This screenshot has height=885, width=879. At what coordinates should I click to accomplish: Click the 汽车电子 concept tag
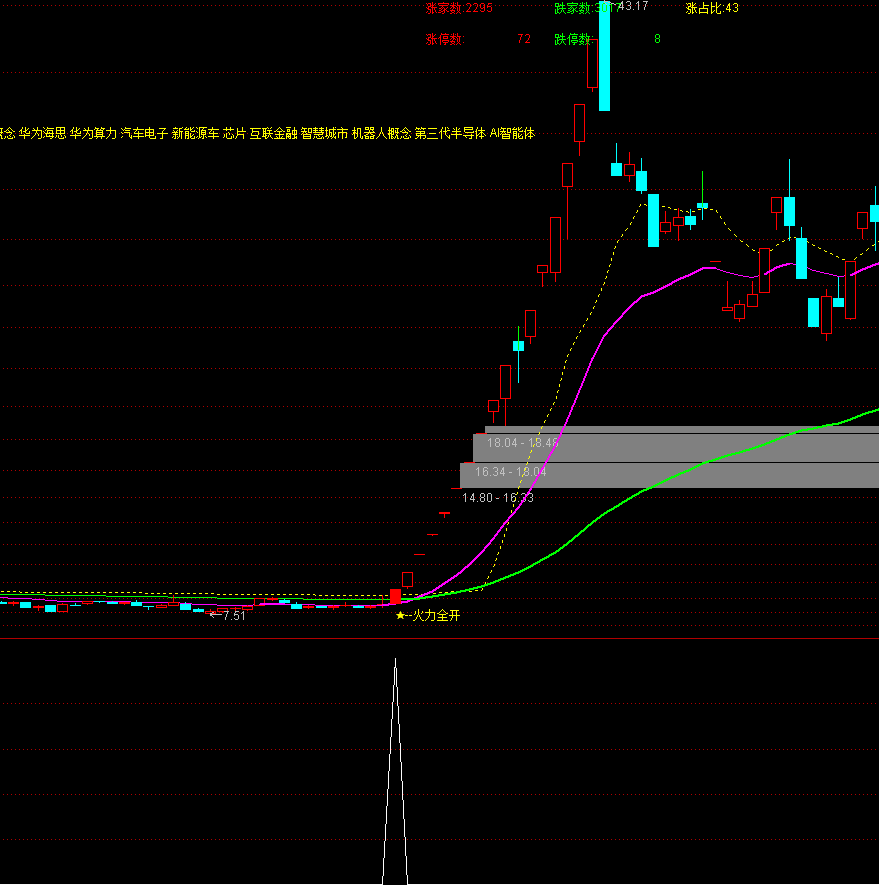pos(144,133)
